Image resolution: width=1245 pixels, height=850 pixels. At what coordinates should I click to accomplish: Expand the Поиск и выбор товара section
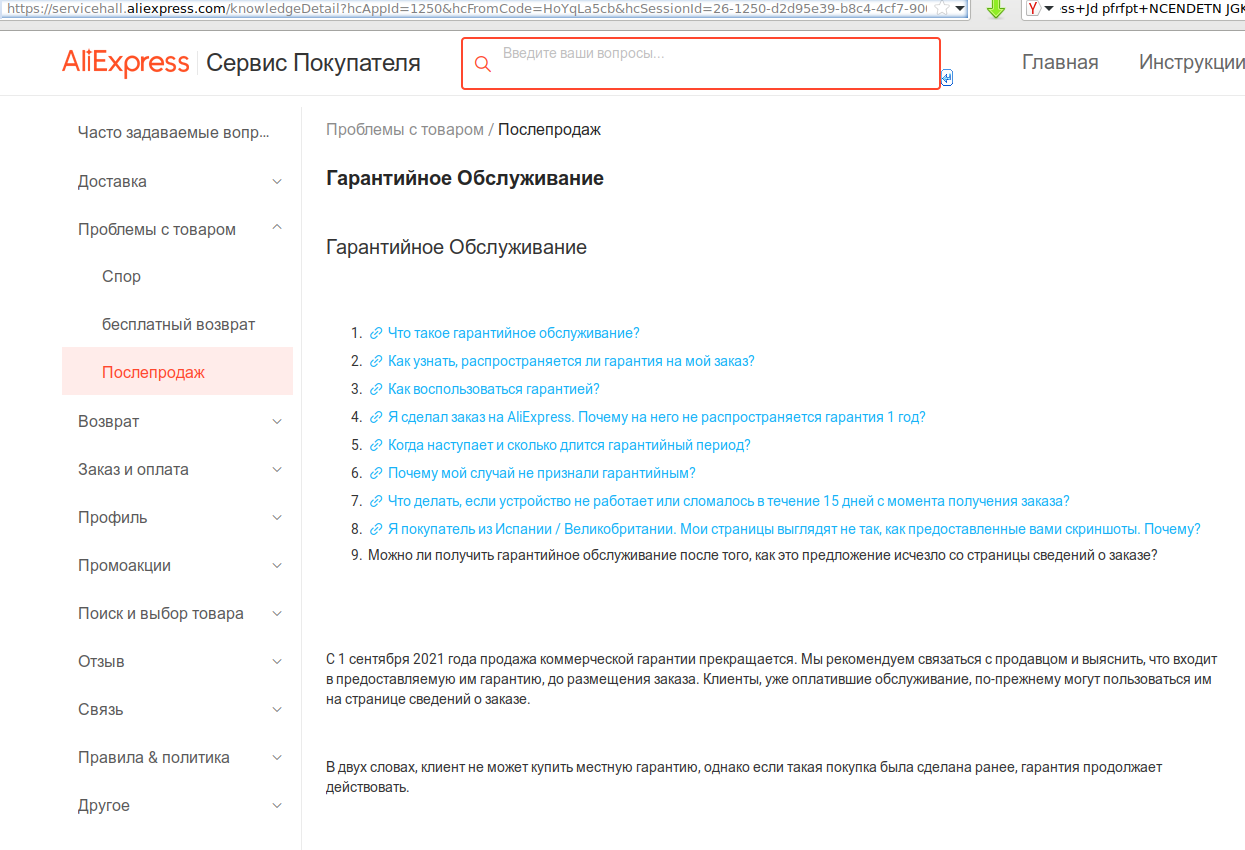[277, 613]
